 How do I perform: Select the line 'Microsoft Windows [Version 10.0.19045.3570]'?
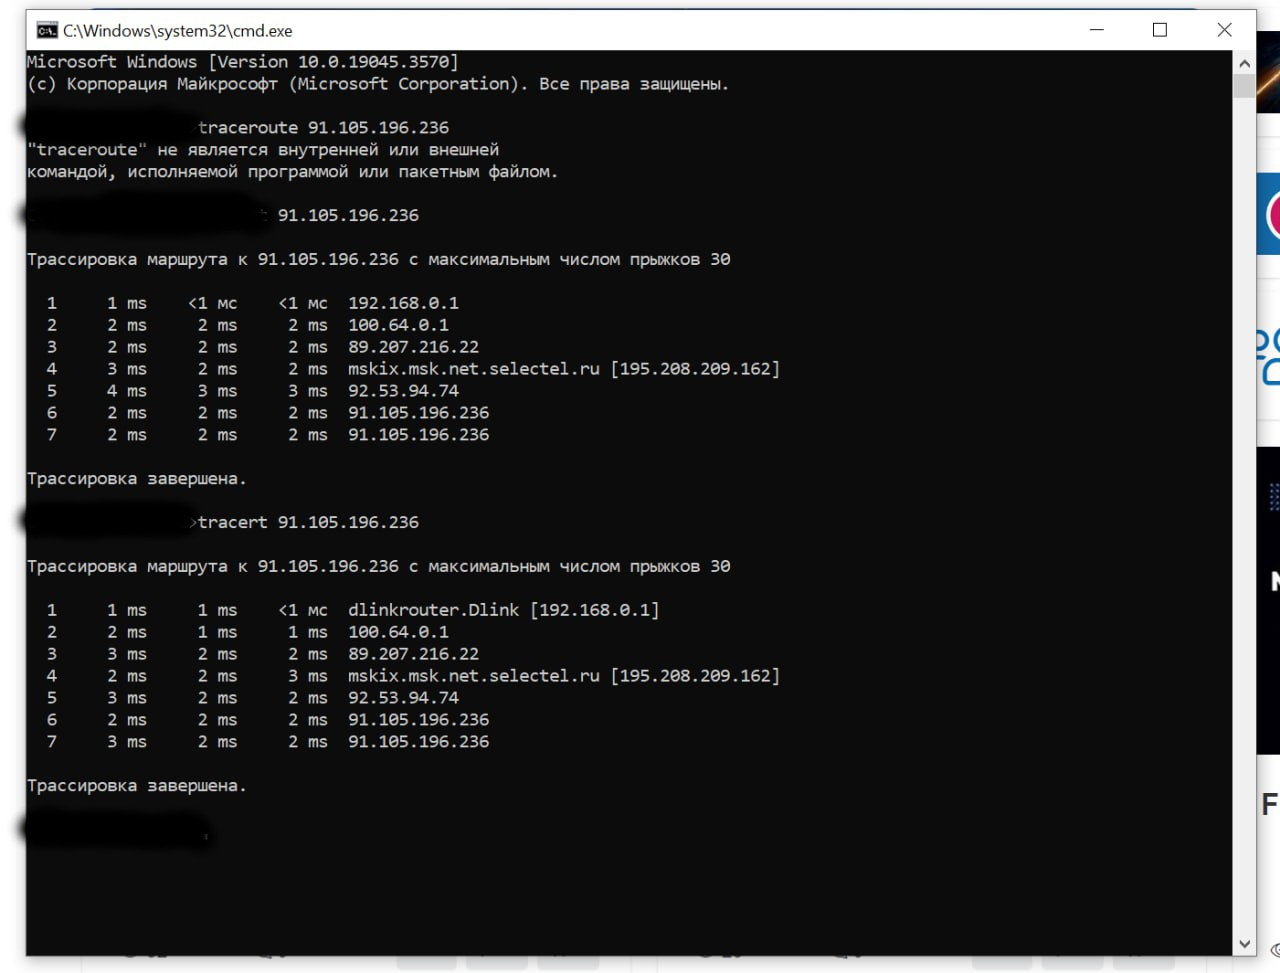(243, 62)
